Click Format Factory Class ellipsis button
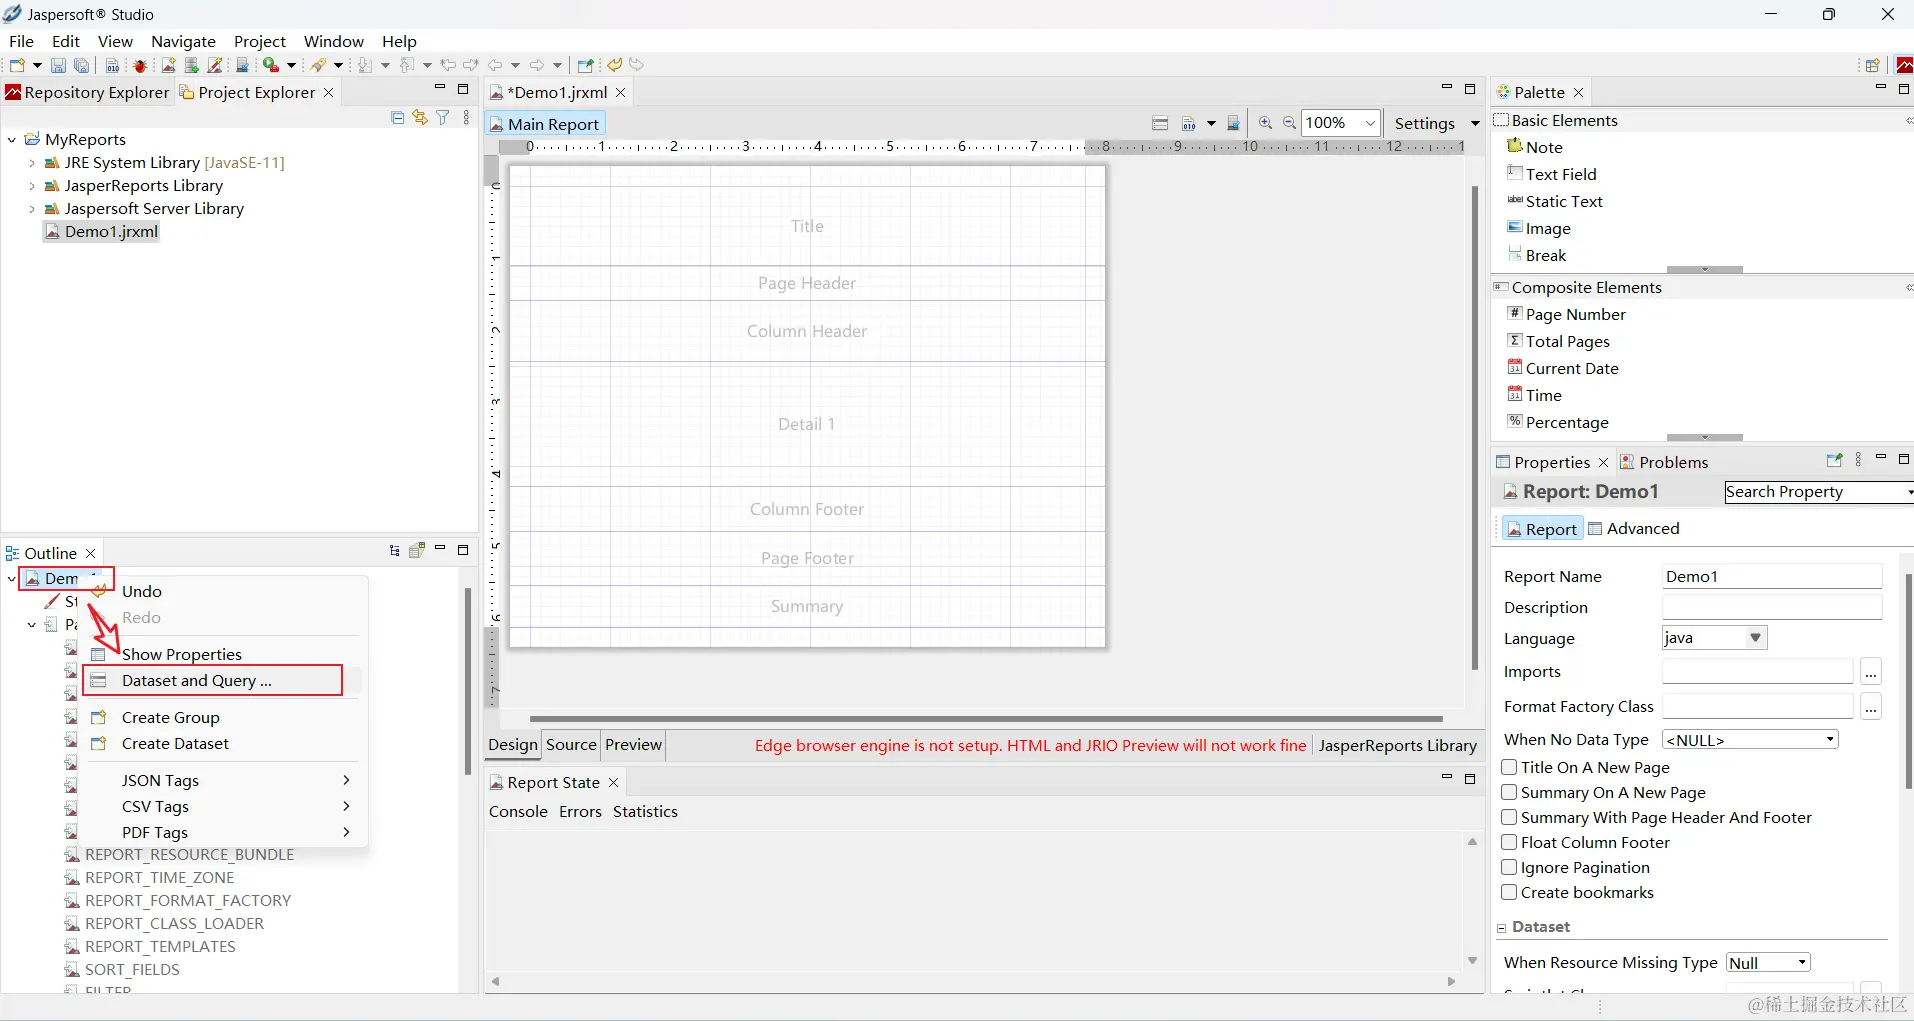The image size is (1914, 1021). coord(1871,706)
